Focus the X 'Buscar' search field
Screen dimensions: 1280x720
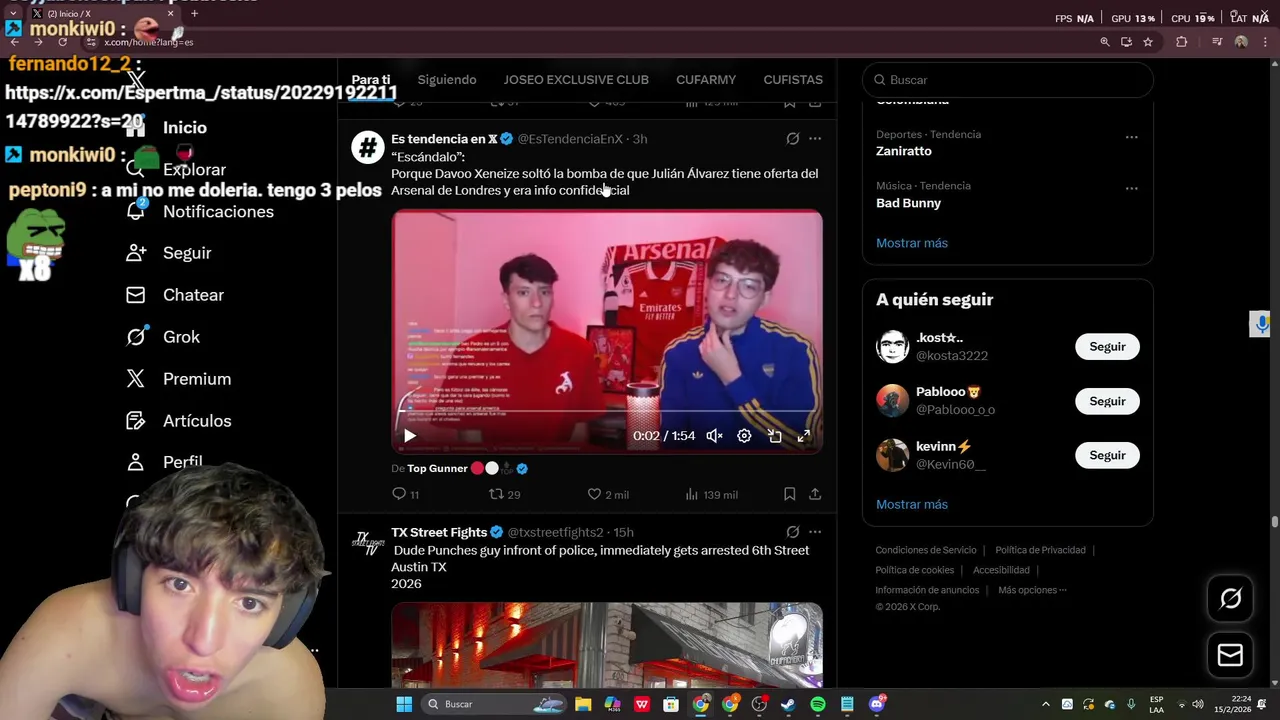click(x=1008, y=80)
